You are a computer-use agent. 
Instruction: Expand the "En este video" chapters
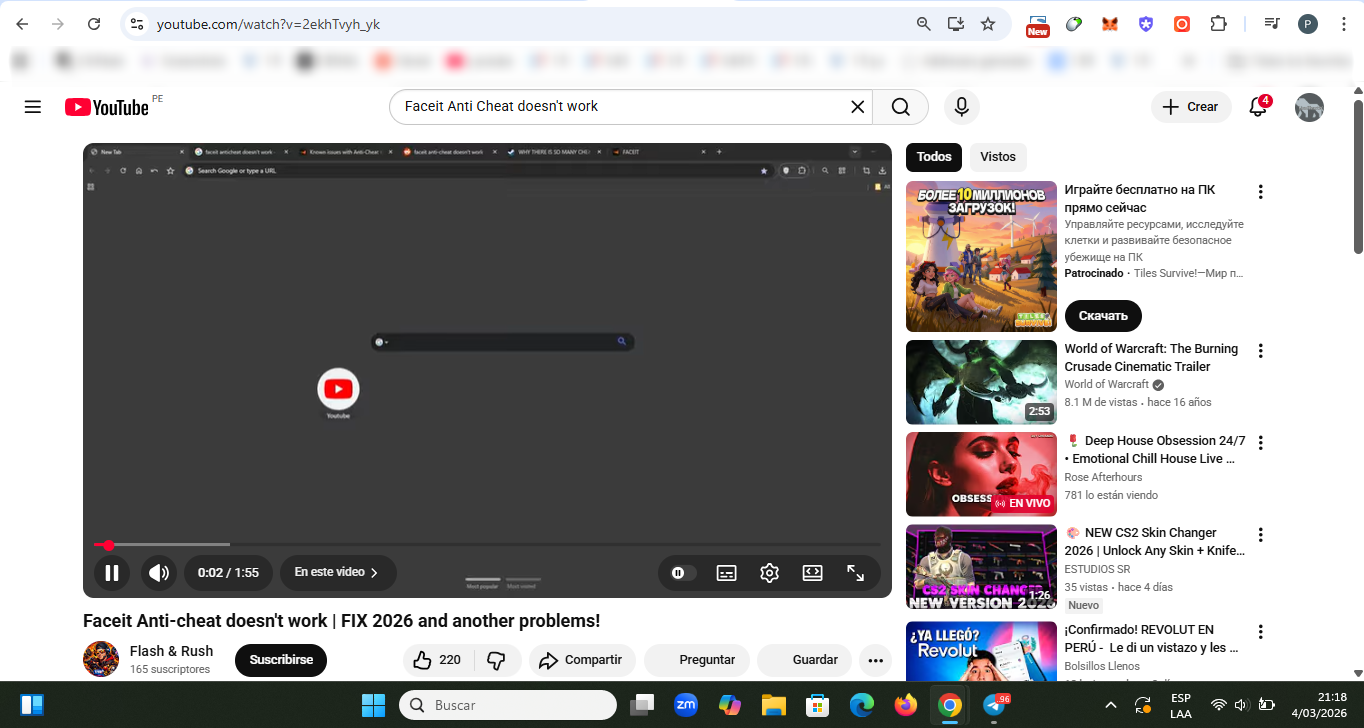tap(338, 573)
